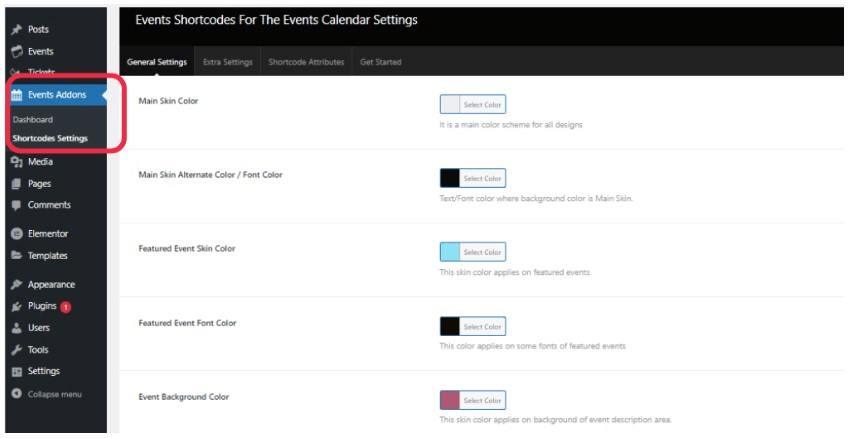Screen dimensions: 853x438
Task: Click the mauve Event Background Color swatch
Action: 450,400
